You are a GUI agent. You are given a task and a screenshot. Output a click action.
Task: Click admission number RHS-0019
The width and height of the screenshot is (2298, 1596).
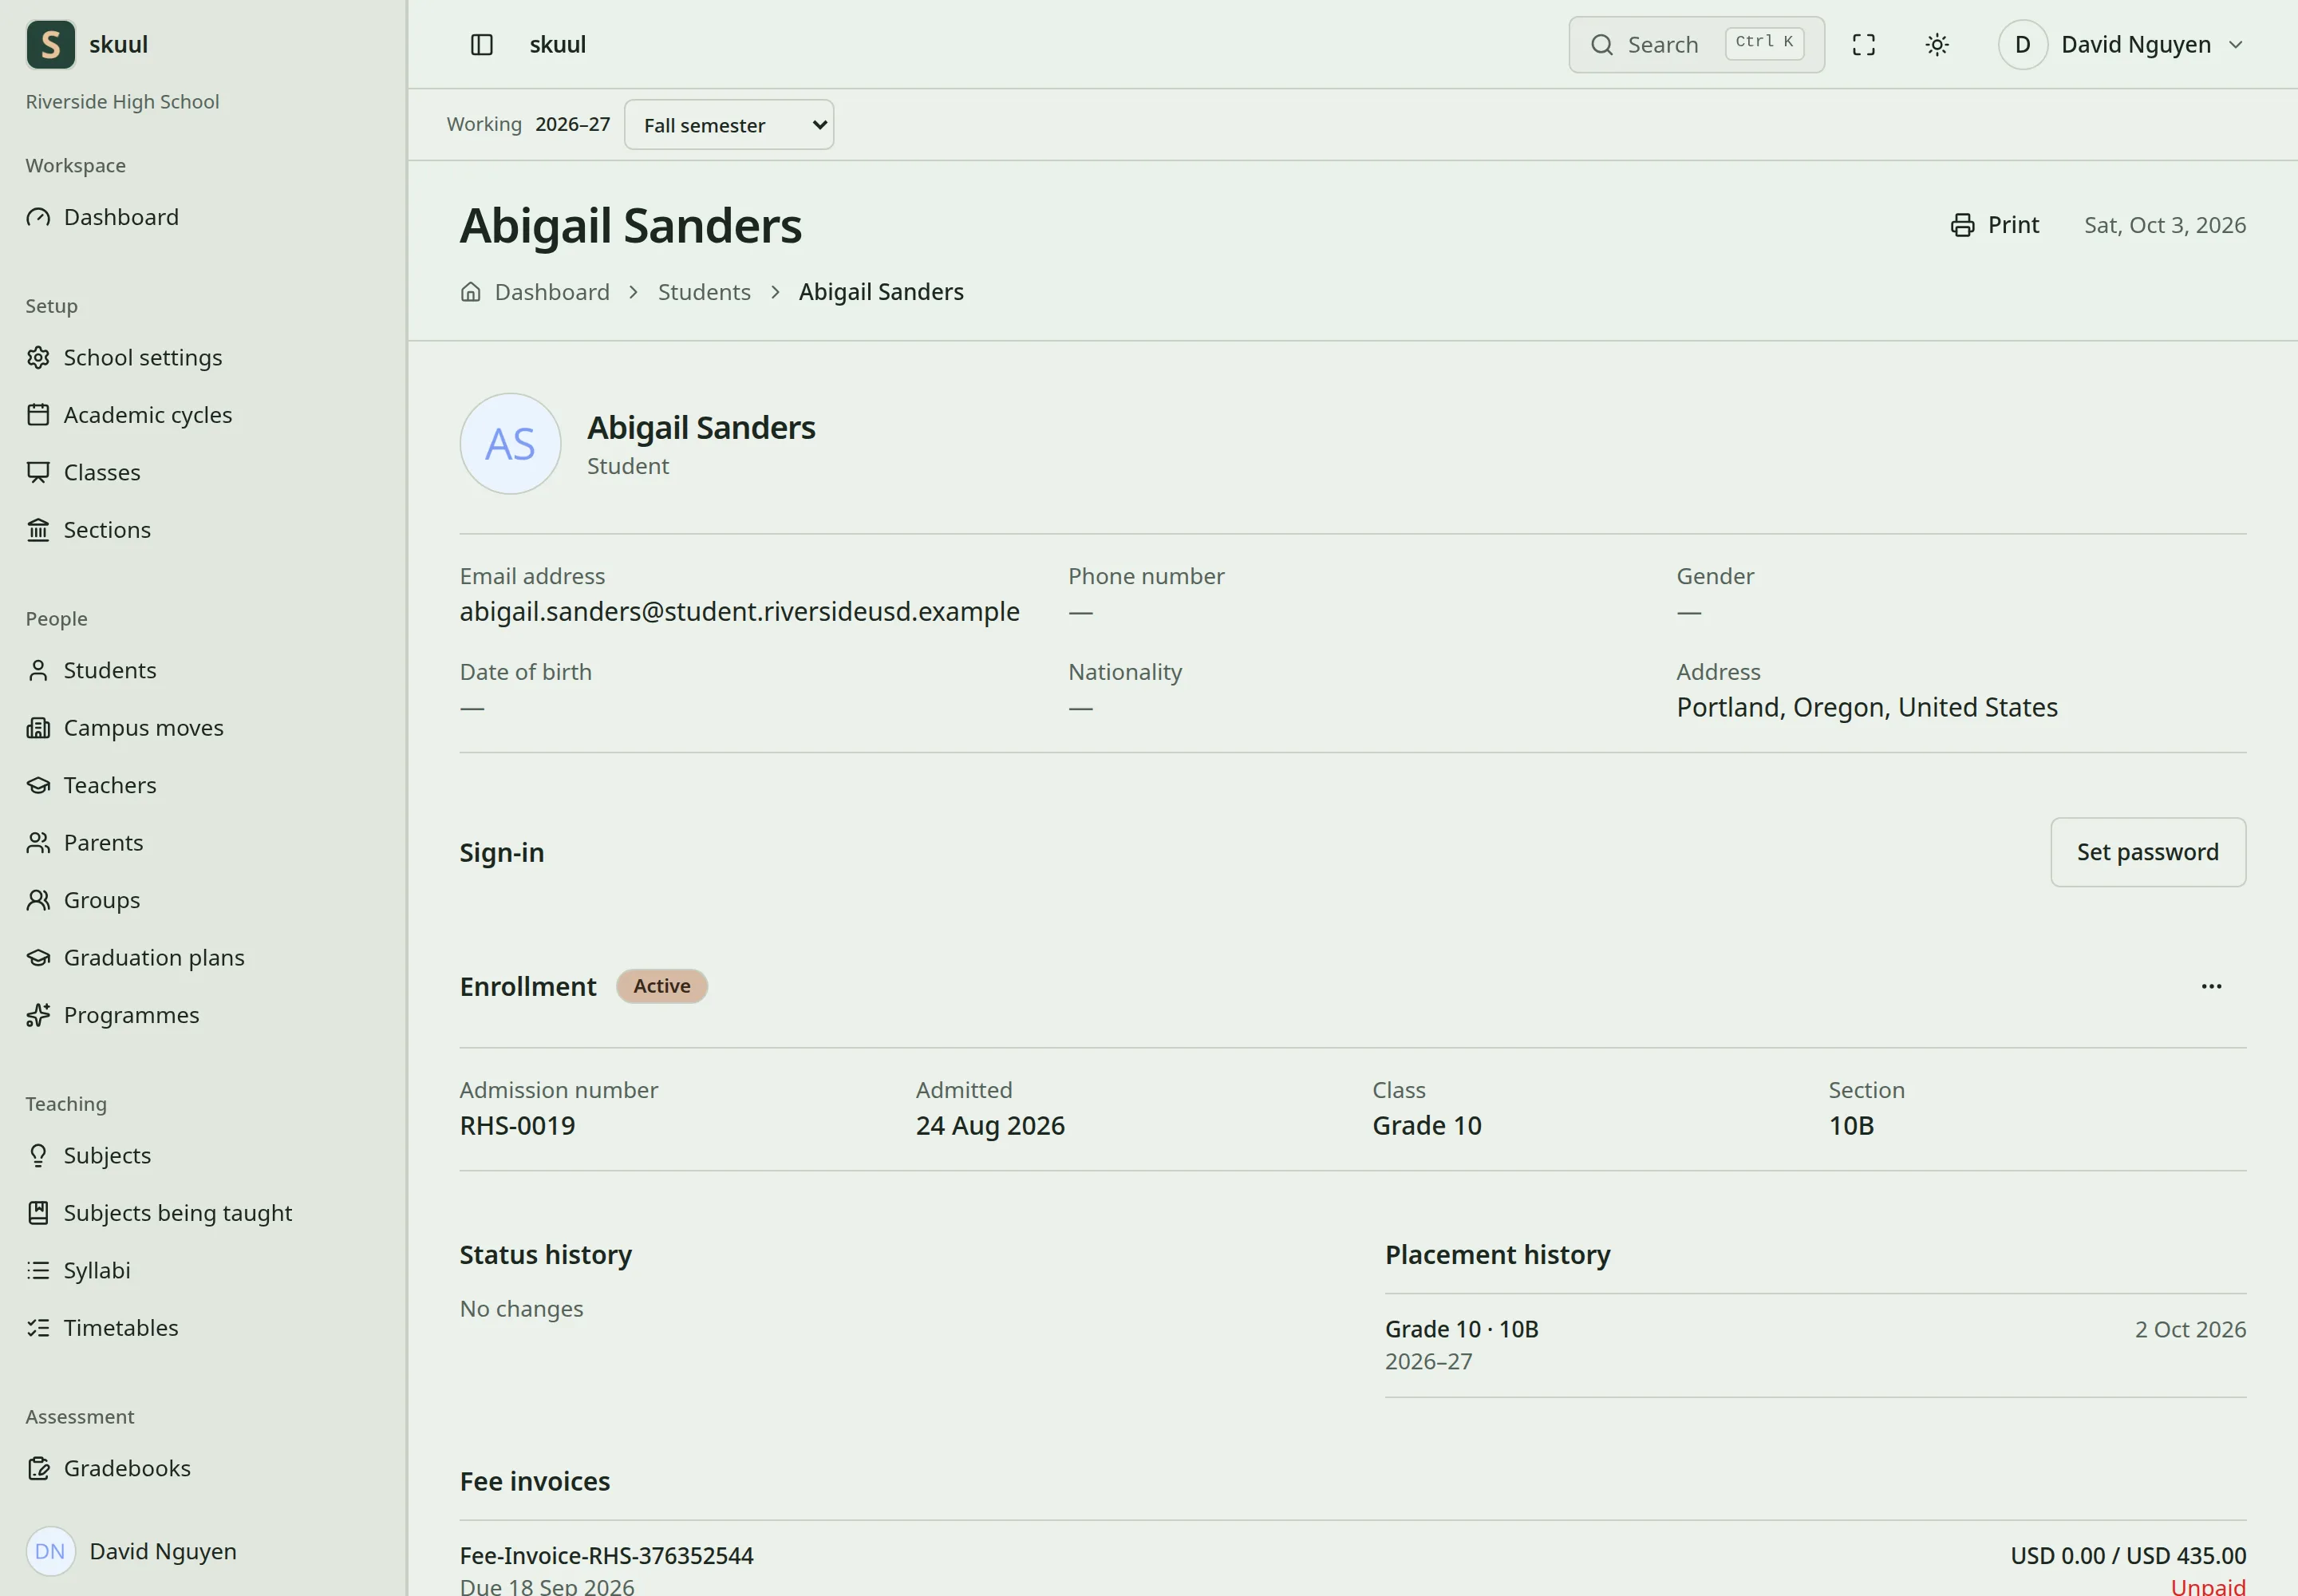click(517, 1126)
